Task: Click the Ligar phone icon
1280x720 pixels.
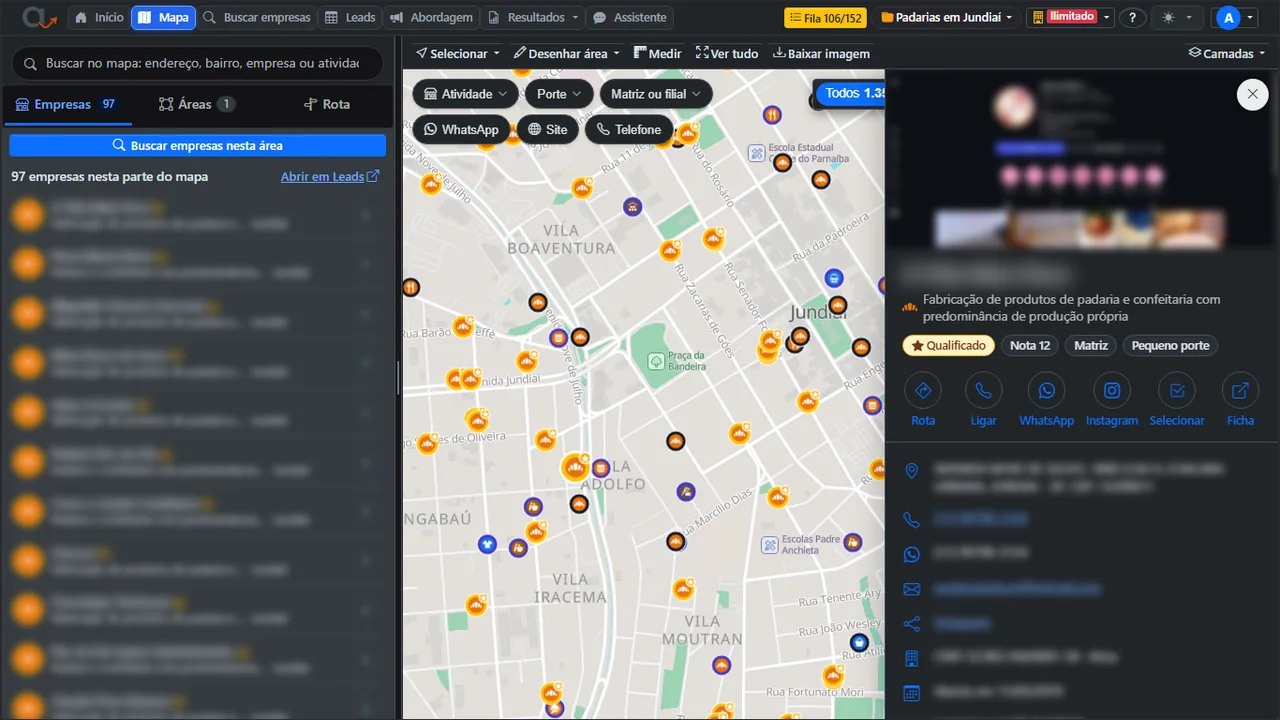Action: tap(983, 391)
